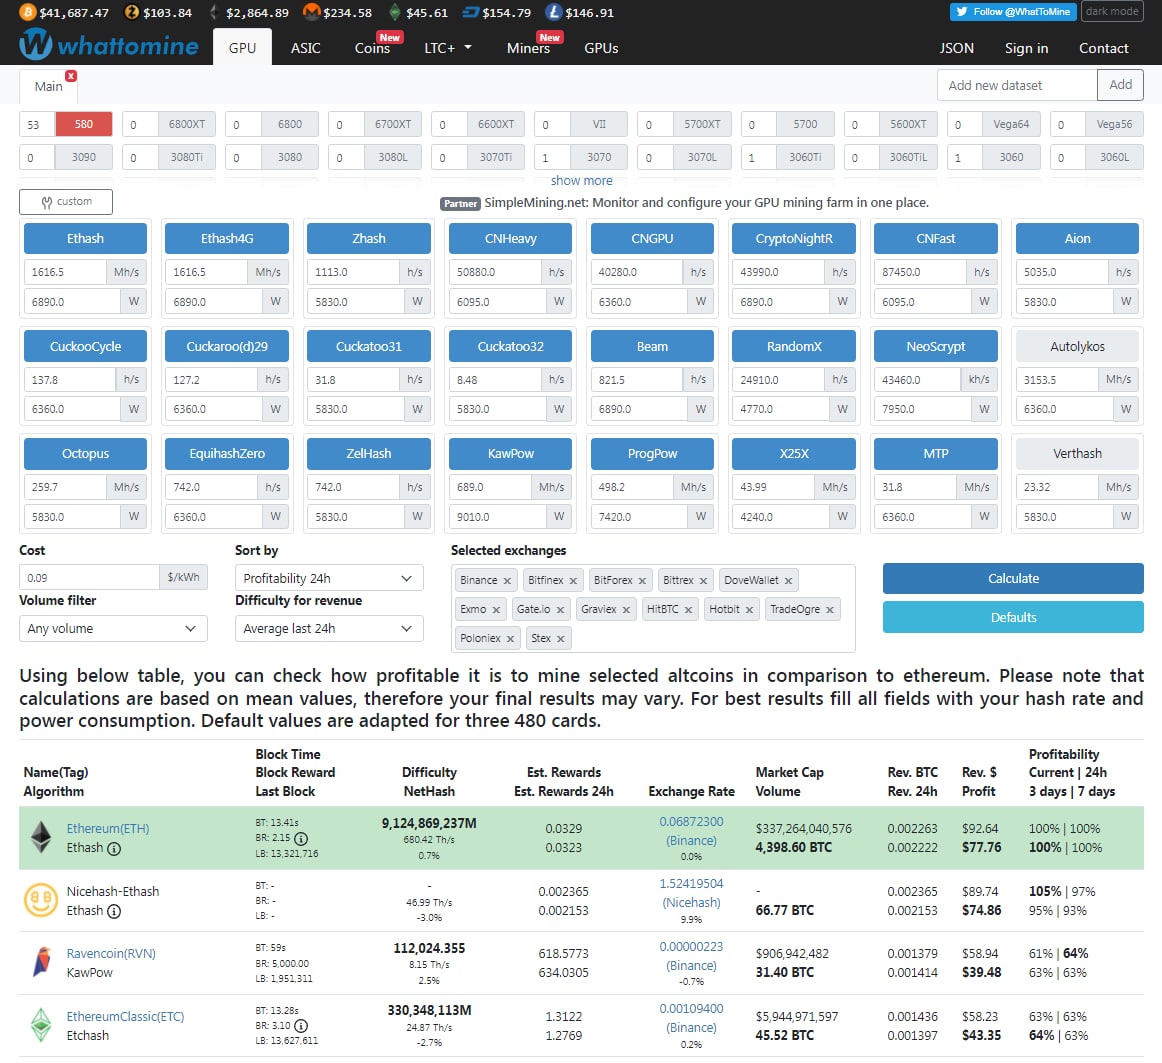Click show more to expand GPU list
The width and height of the screenshot is (1162, 1063).
(x=582, y=181)
